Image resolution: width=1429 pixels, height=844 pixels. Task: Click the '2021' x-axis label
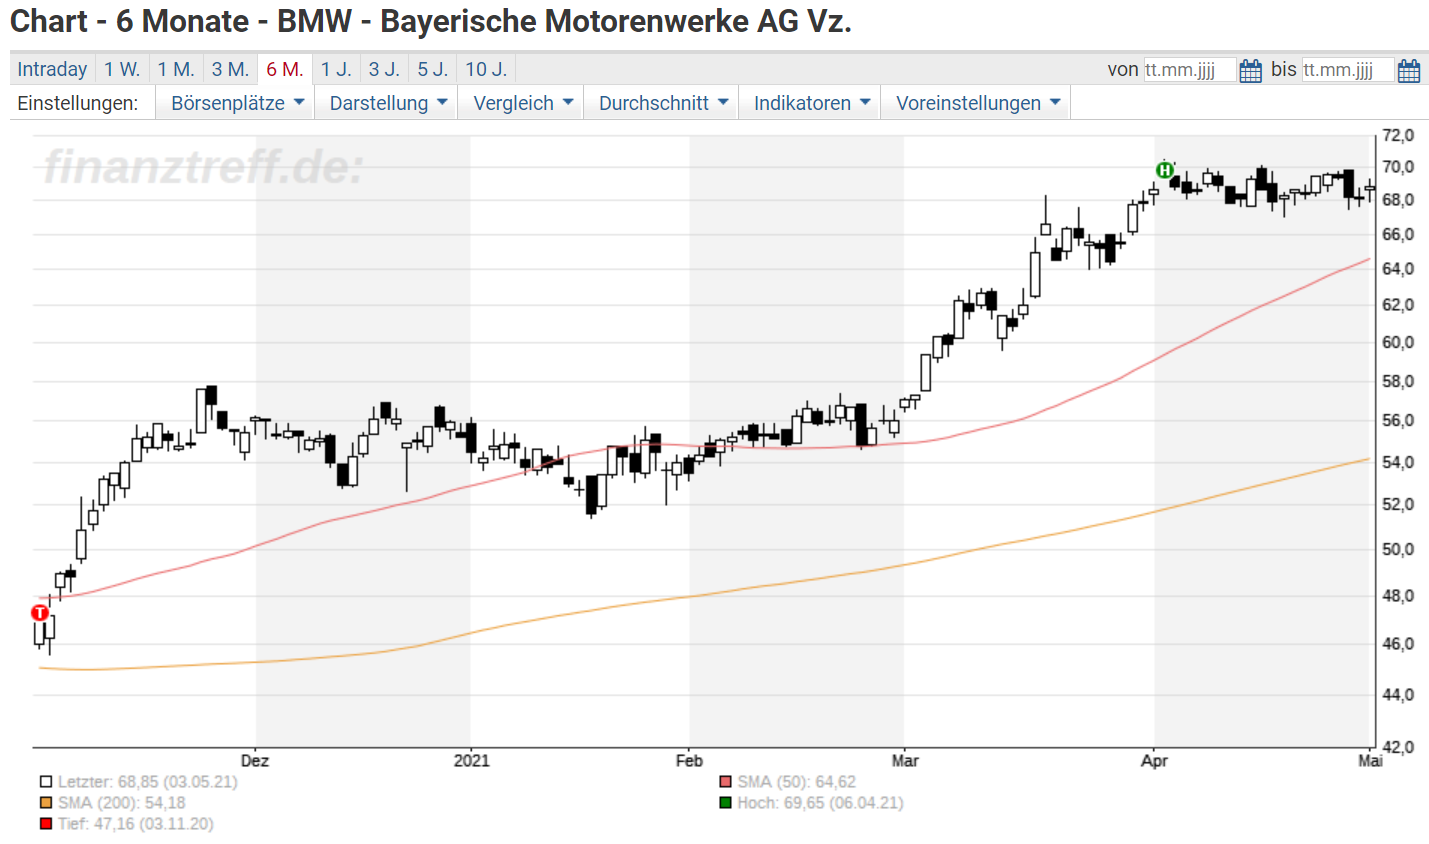(472, 761)
